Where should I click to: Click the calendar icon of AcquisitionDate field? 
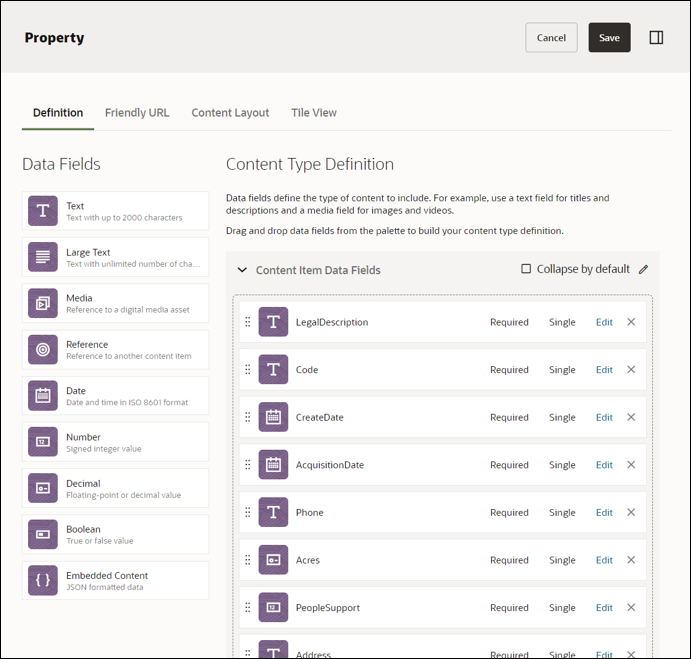(x=273, y=465)
